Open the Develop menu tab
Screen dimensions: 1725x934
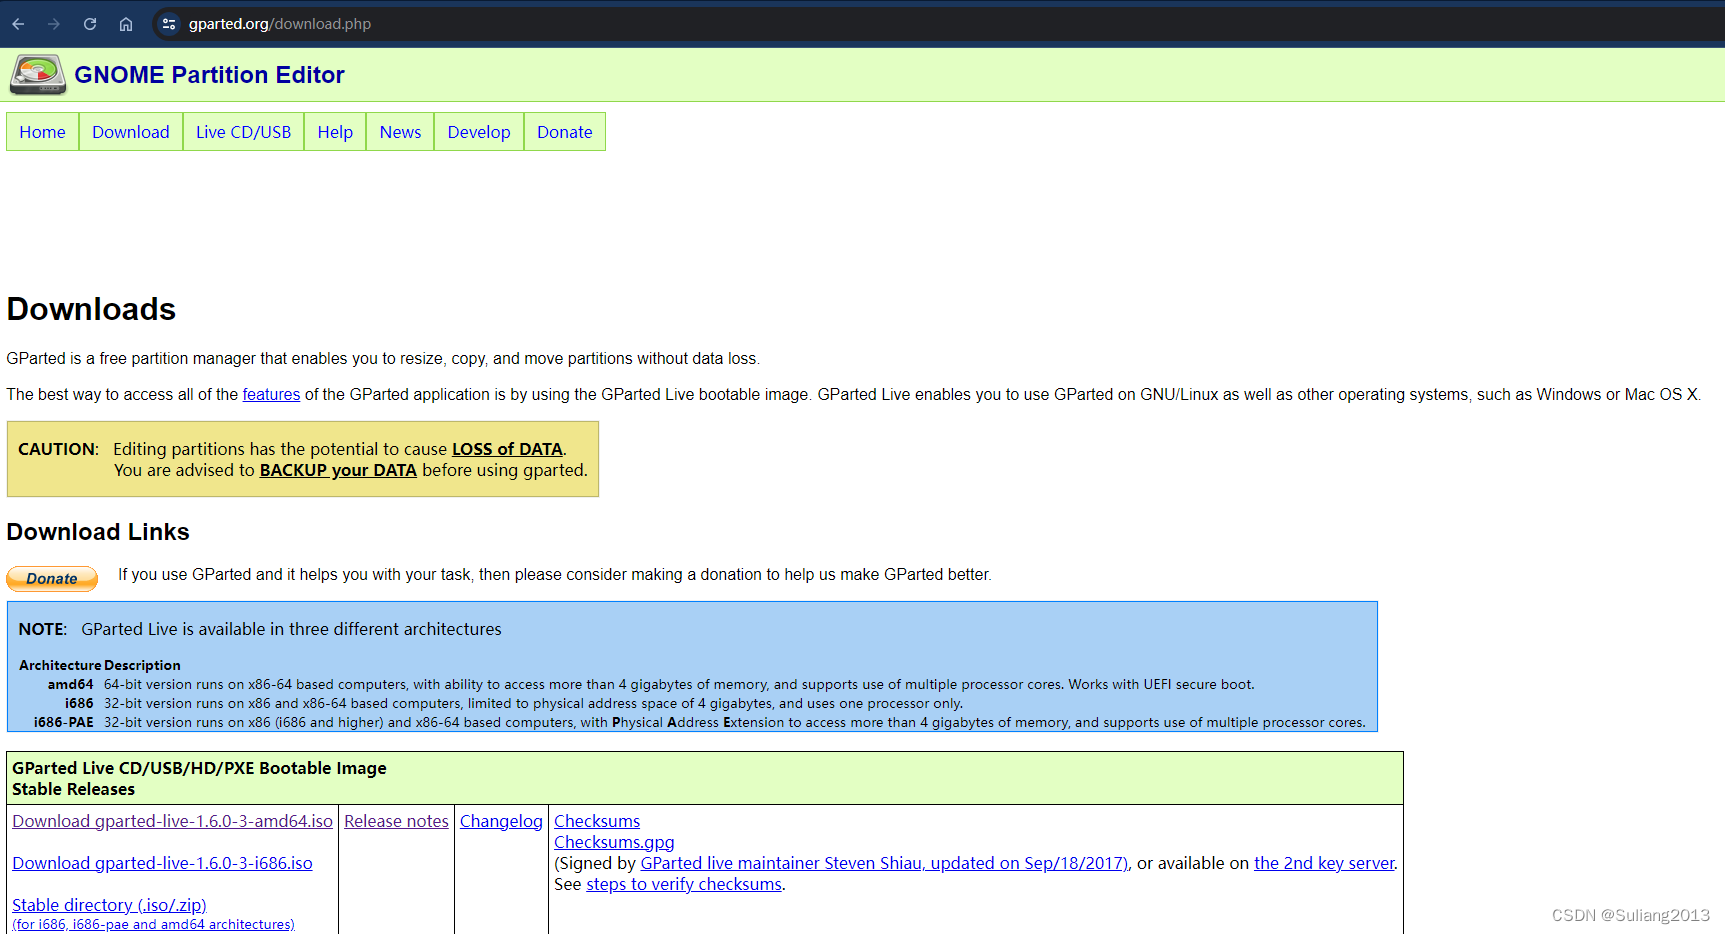479,132
